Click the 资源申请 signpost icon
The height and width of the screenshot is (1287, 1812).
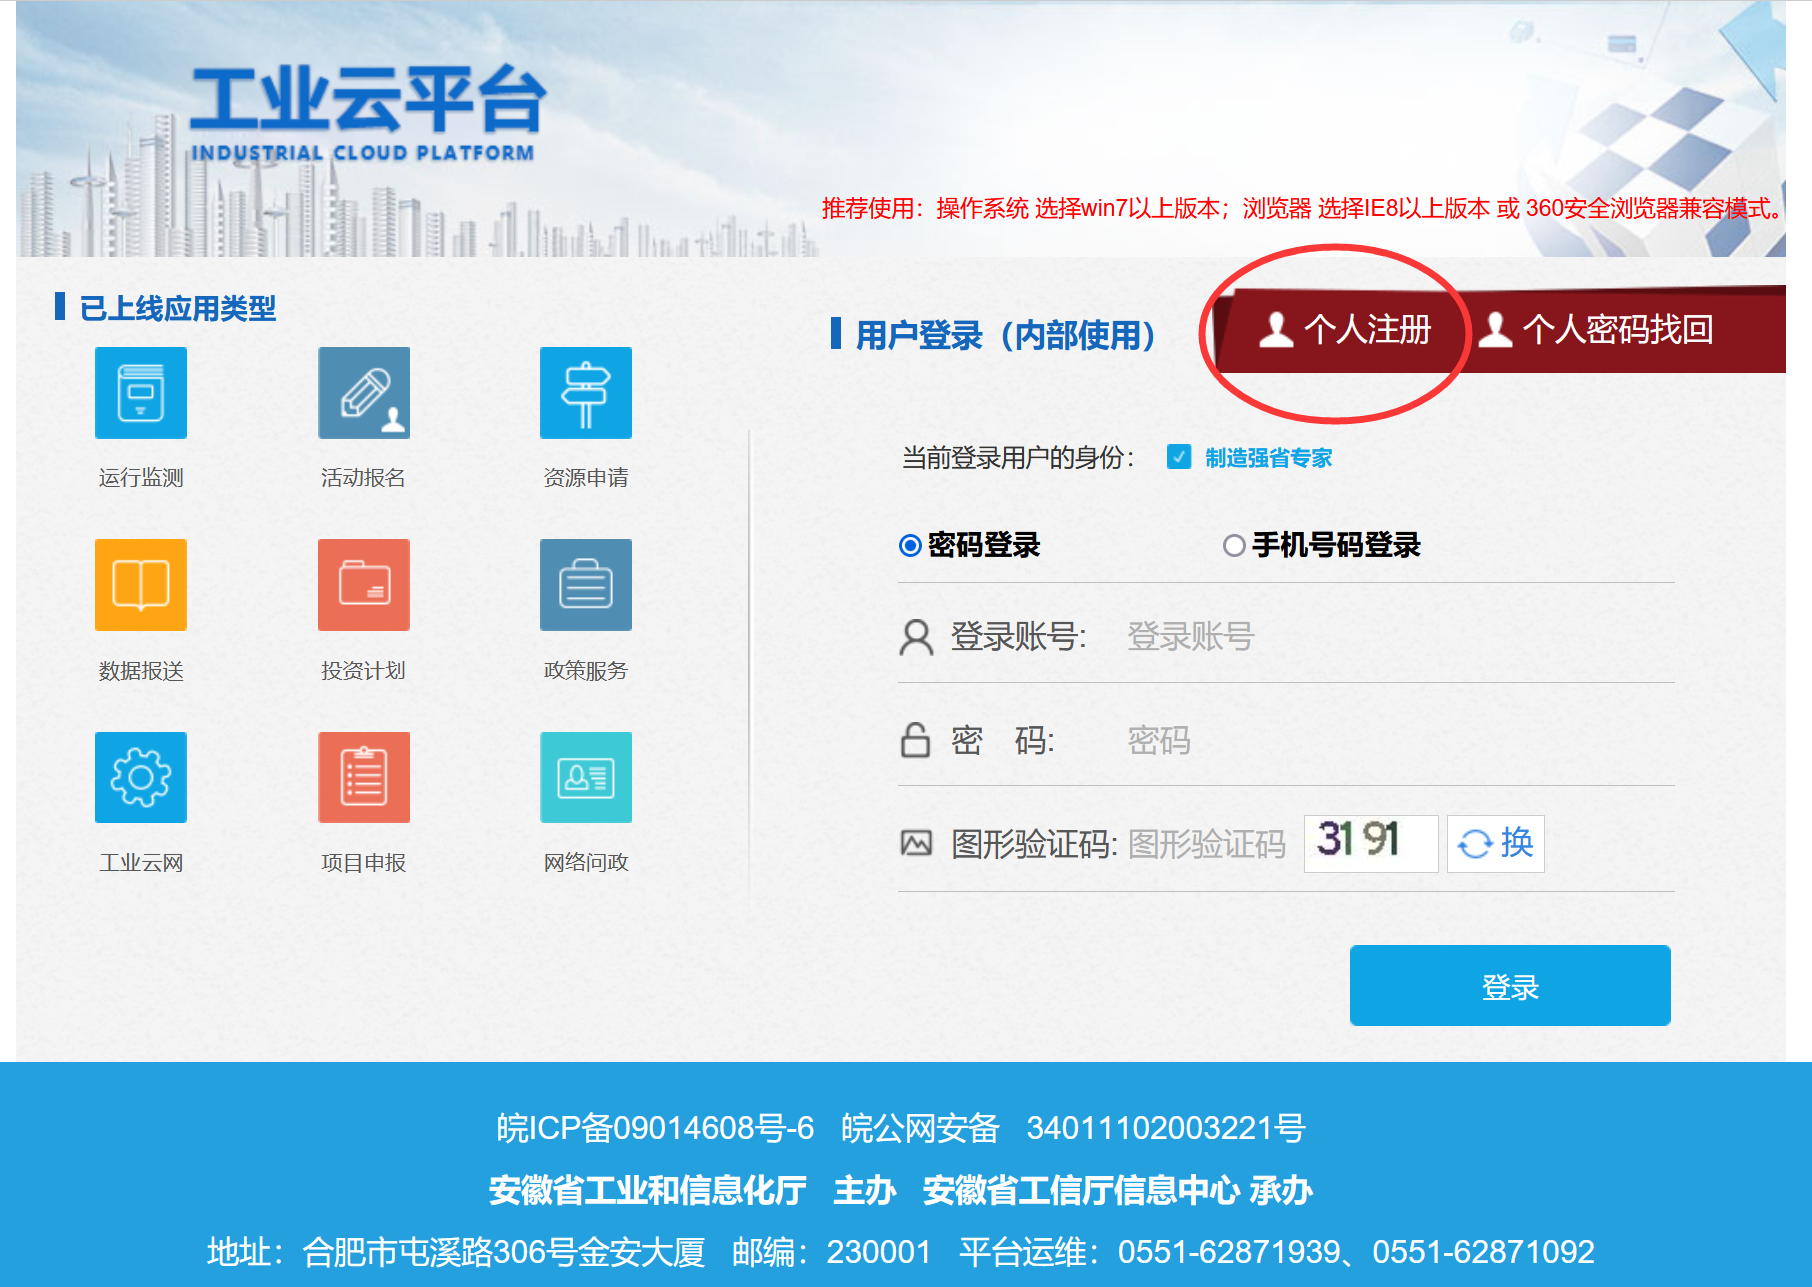(586, 393)
